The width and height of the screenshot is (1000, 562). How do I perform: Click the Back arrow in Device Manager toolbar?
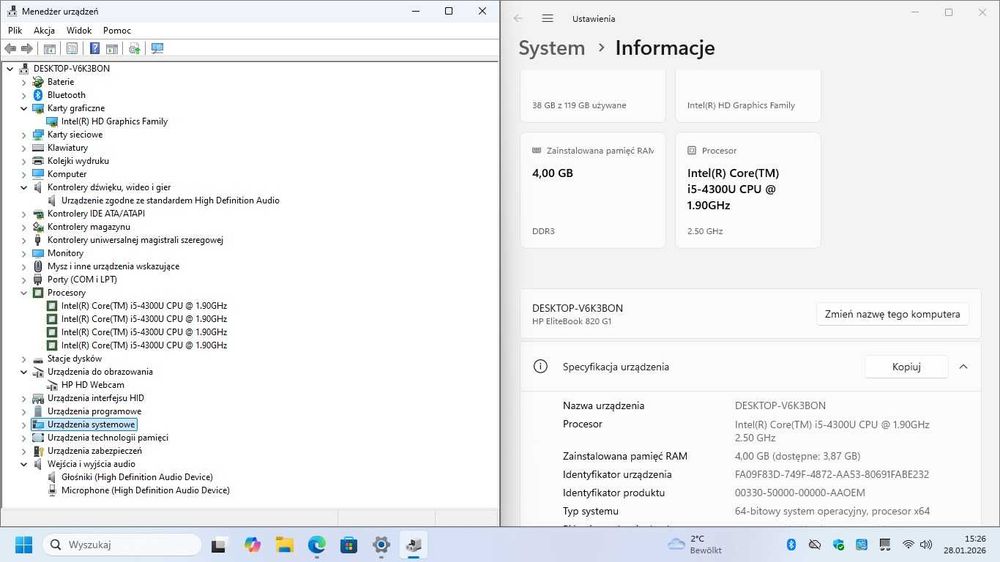click(x=10, y=48)
